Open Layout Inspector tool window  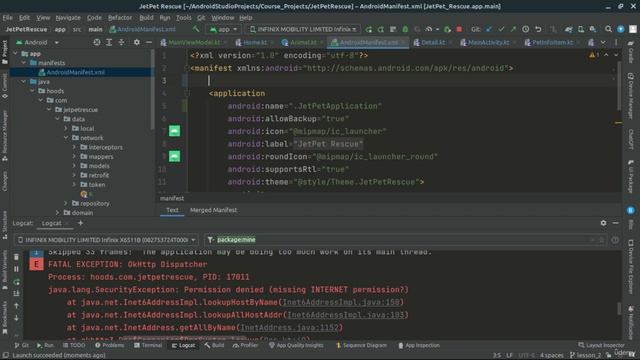(601, 345)
